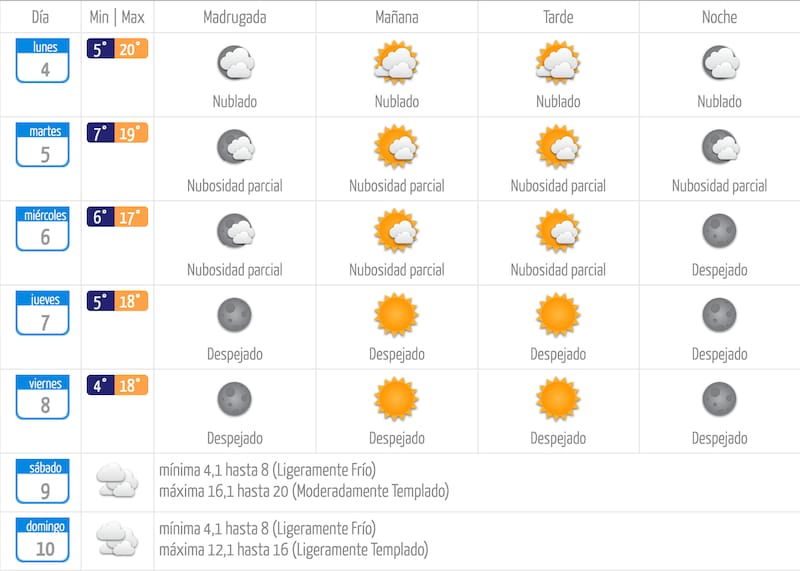Select the miércoles 6 calendar day
The width and height of the screenshot is (800, 571).
point(44,229)
